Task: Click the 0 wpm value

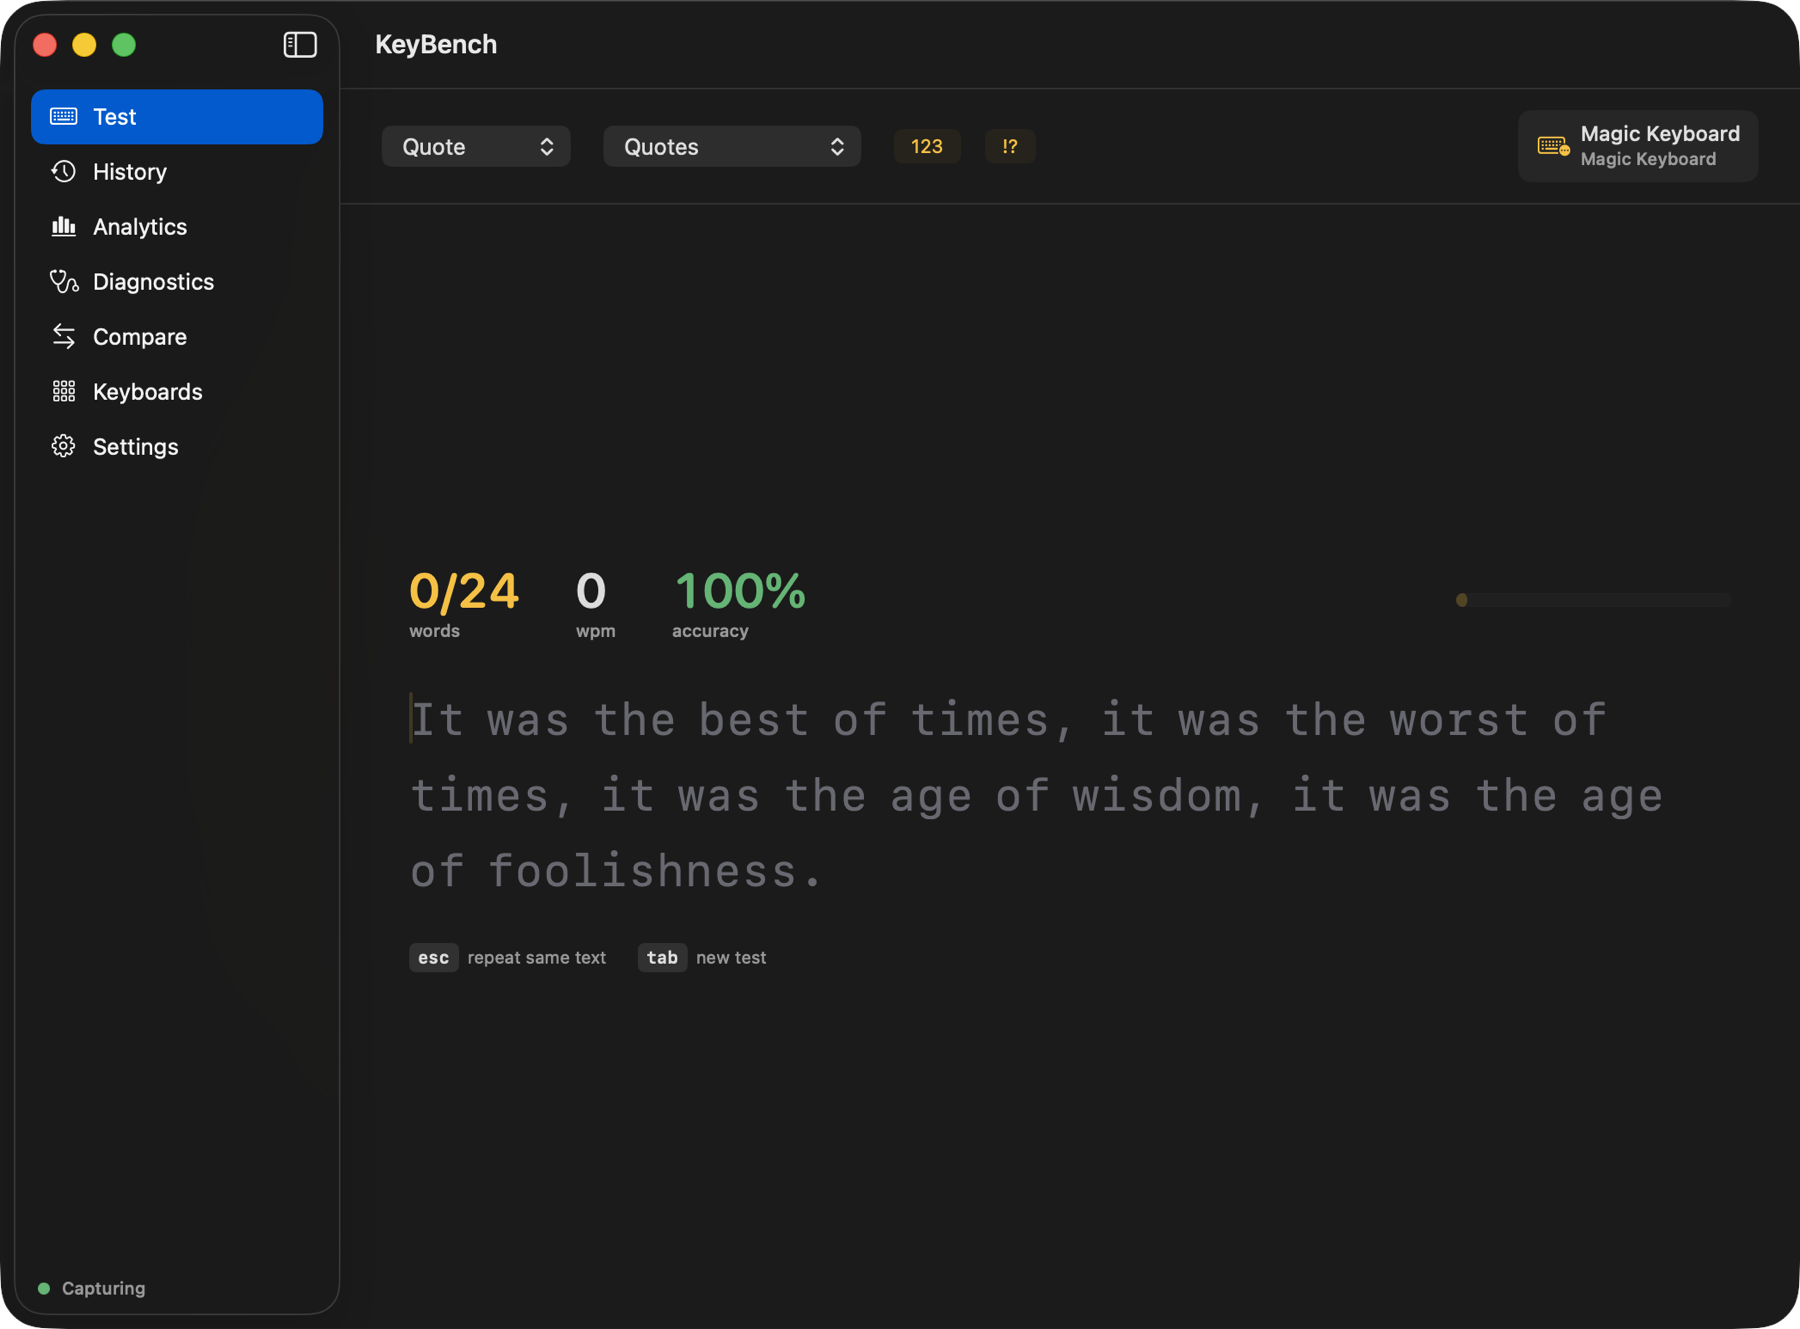Action: coord(591,590)
